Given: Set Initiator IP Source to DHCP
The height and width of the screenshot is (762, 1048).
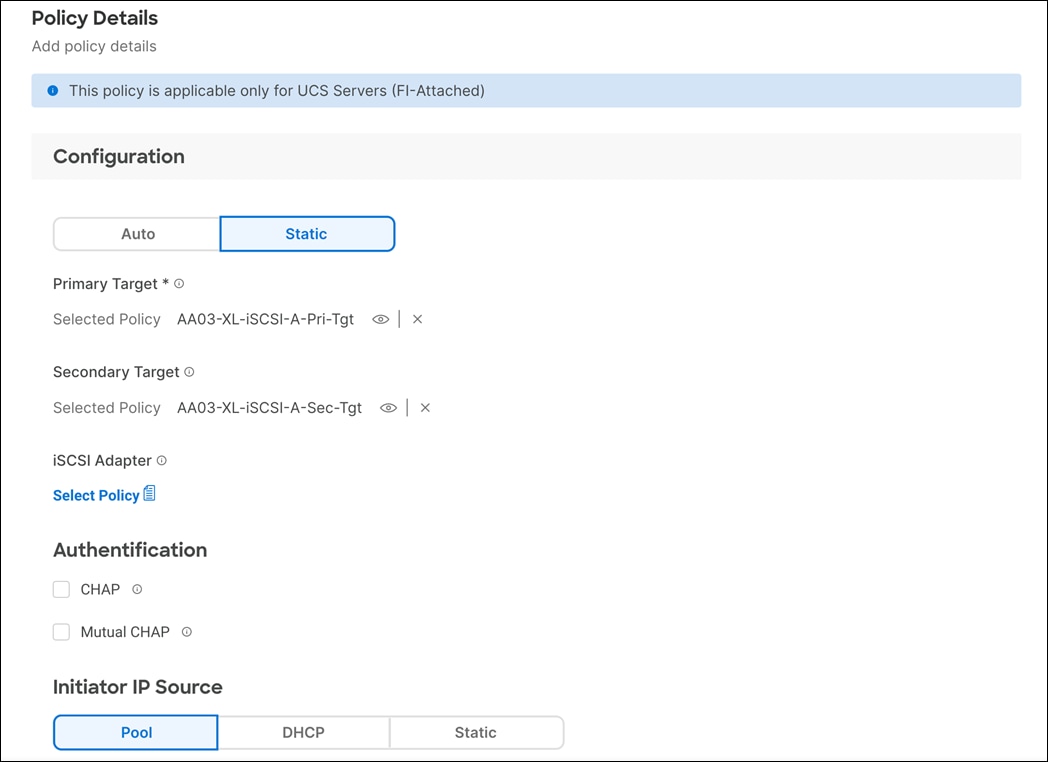Looking at the screenshot, I should pyautogui.click(x=304, y=732).
